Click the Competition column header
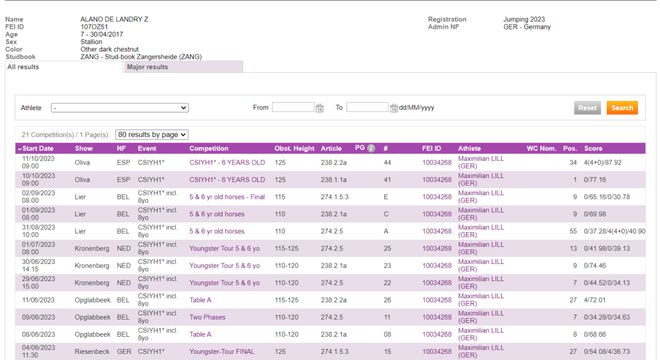This screenshot has height=360, width=660. (209, 149)
